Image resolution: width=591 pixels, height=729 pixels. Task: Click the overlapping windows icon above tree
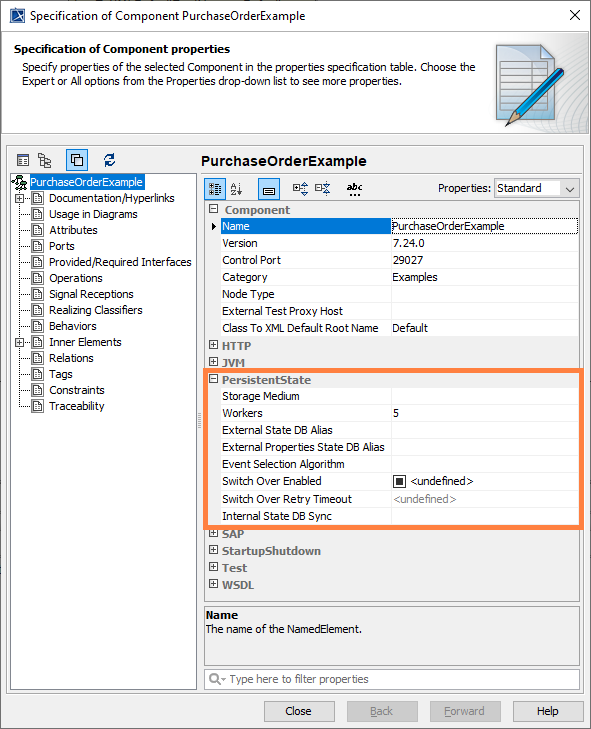(77, 160)
